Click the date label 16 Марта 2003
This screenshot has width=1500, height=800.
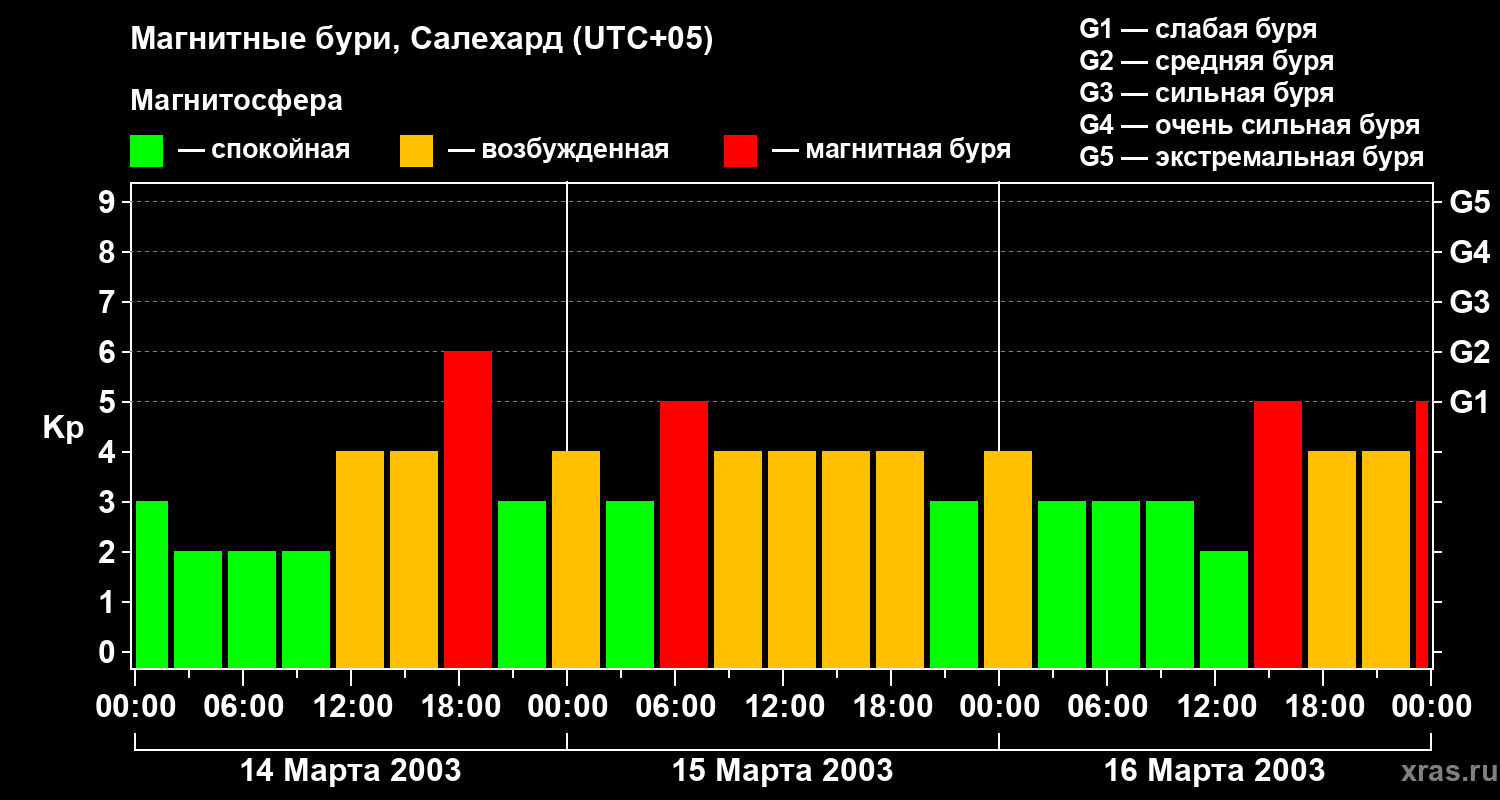[x=1214, y=771]
